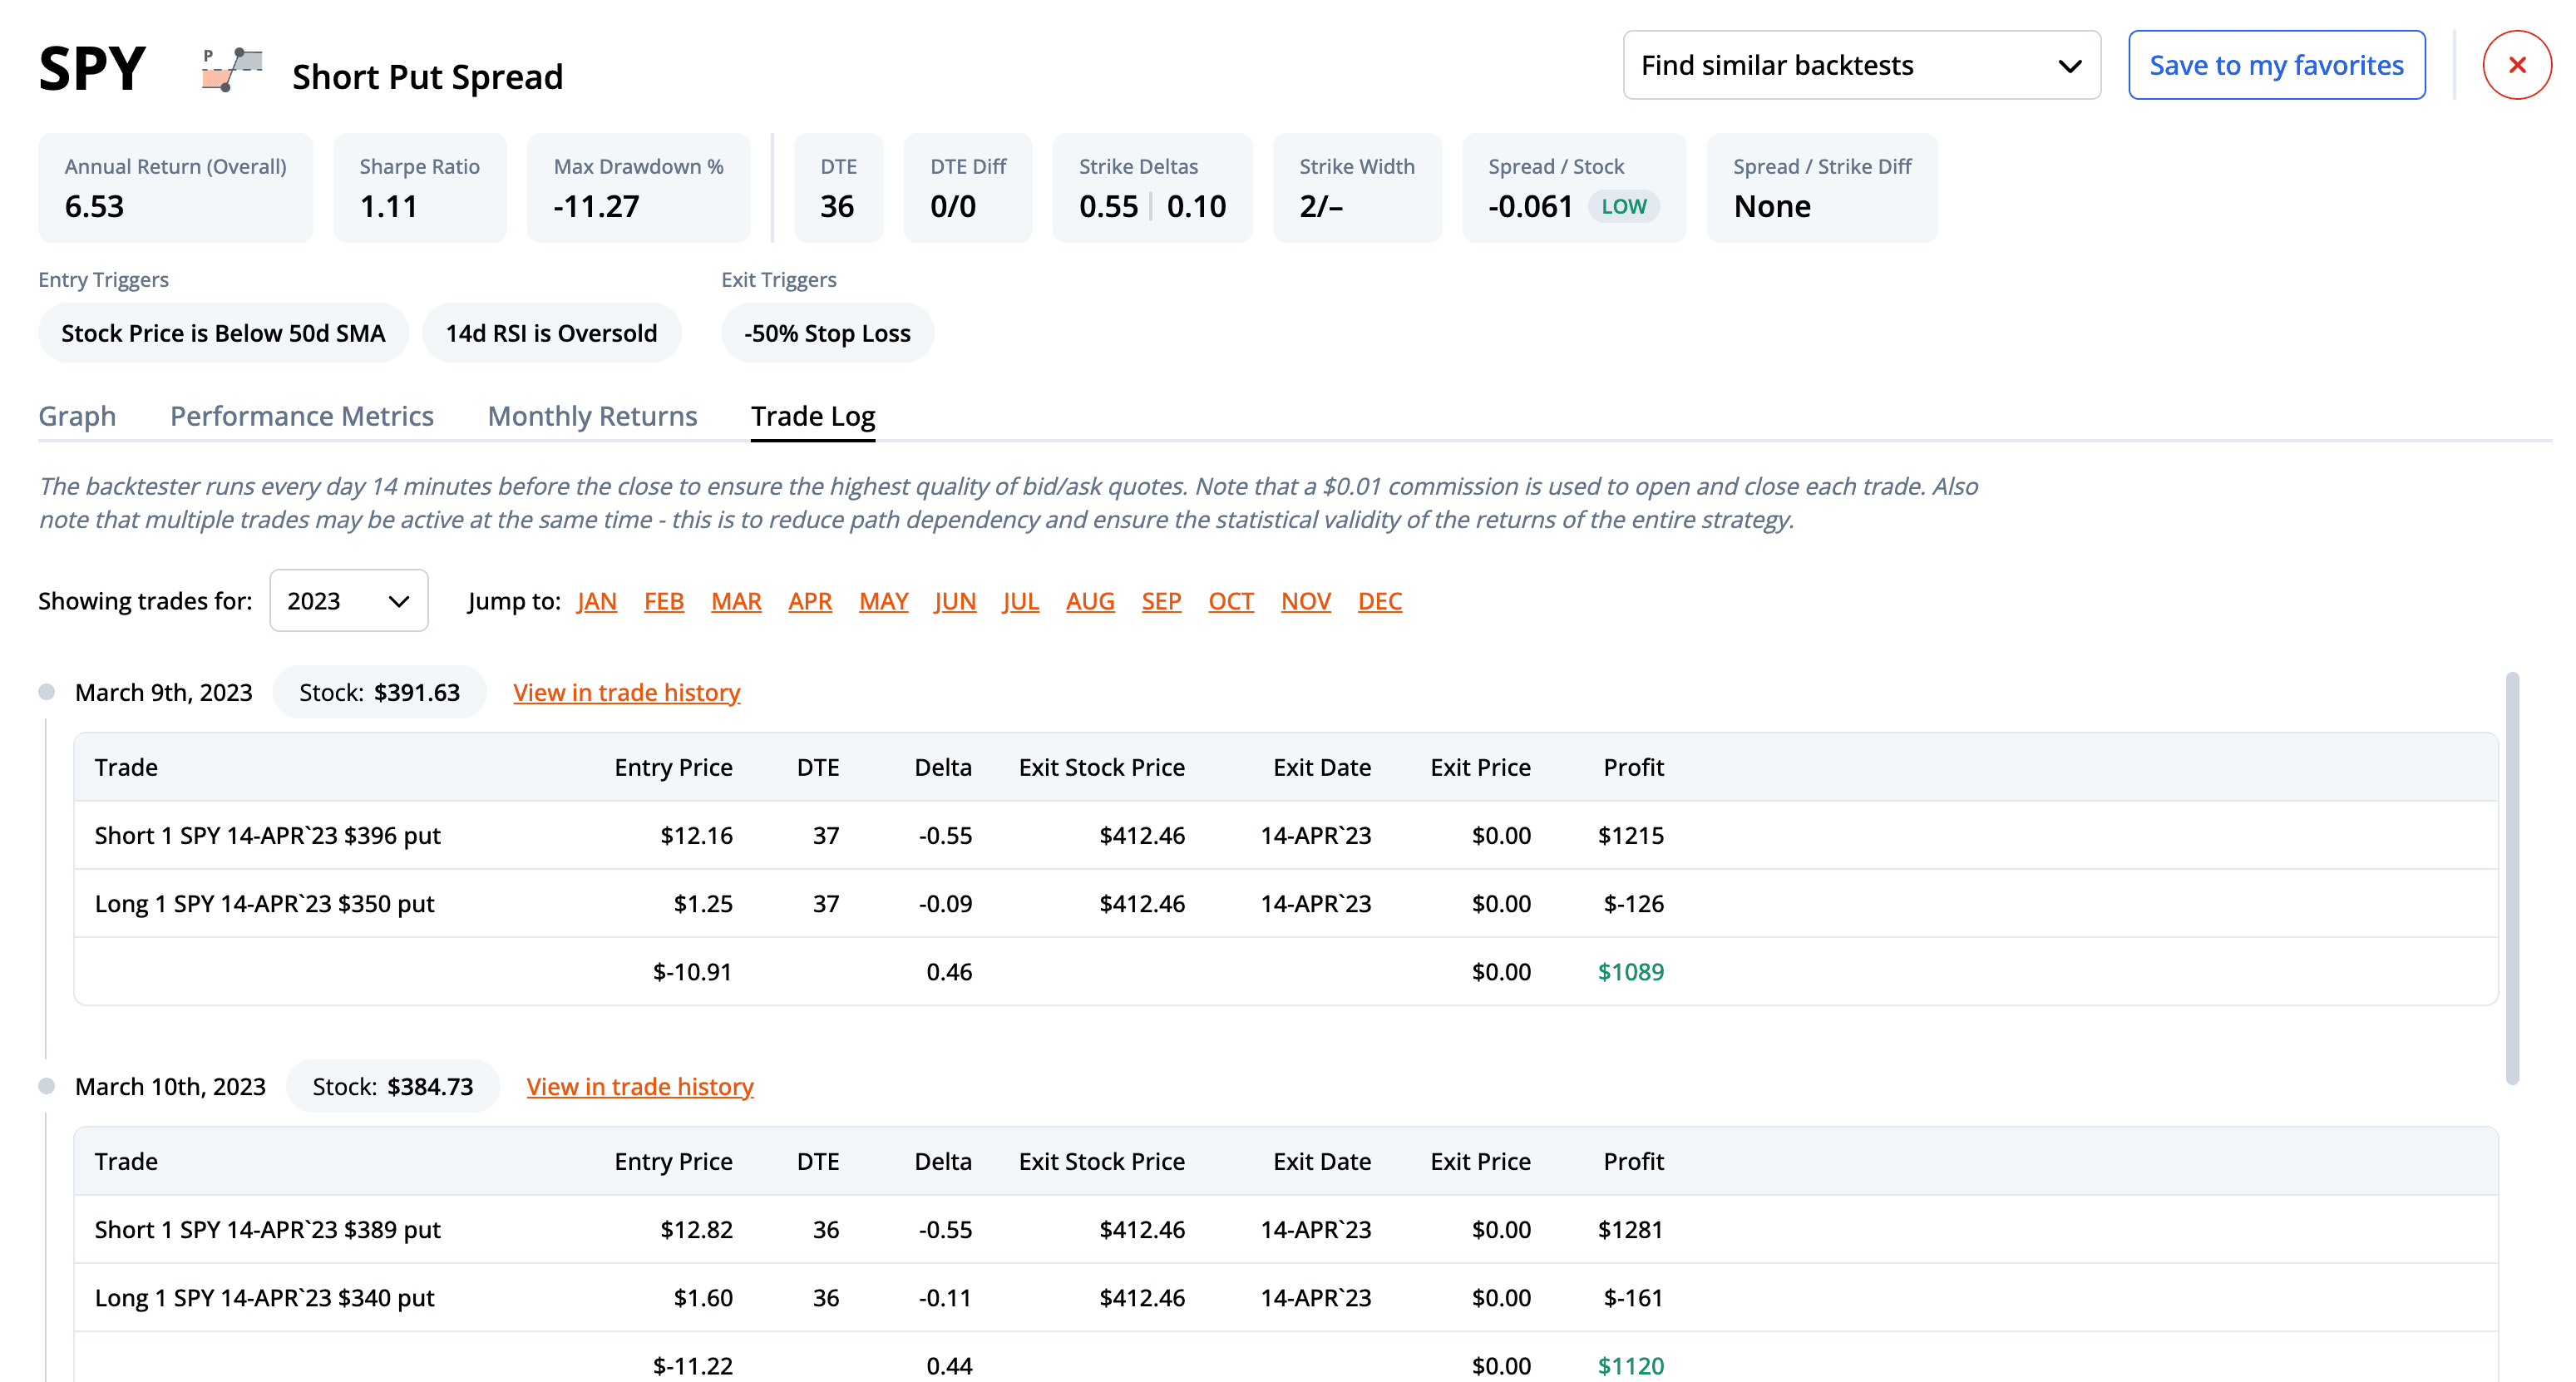Image resolution: width=2576 pixels, height=1382 pixels.
Task: Click the Annual Return (Overall) 6.53 card
Action: click(175, 188)
